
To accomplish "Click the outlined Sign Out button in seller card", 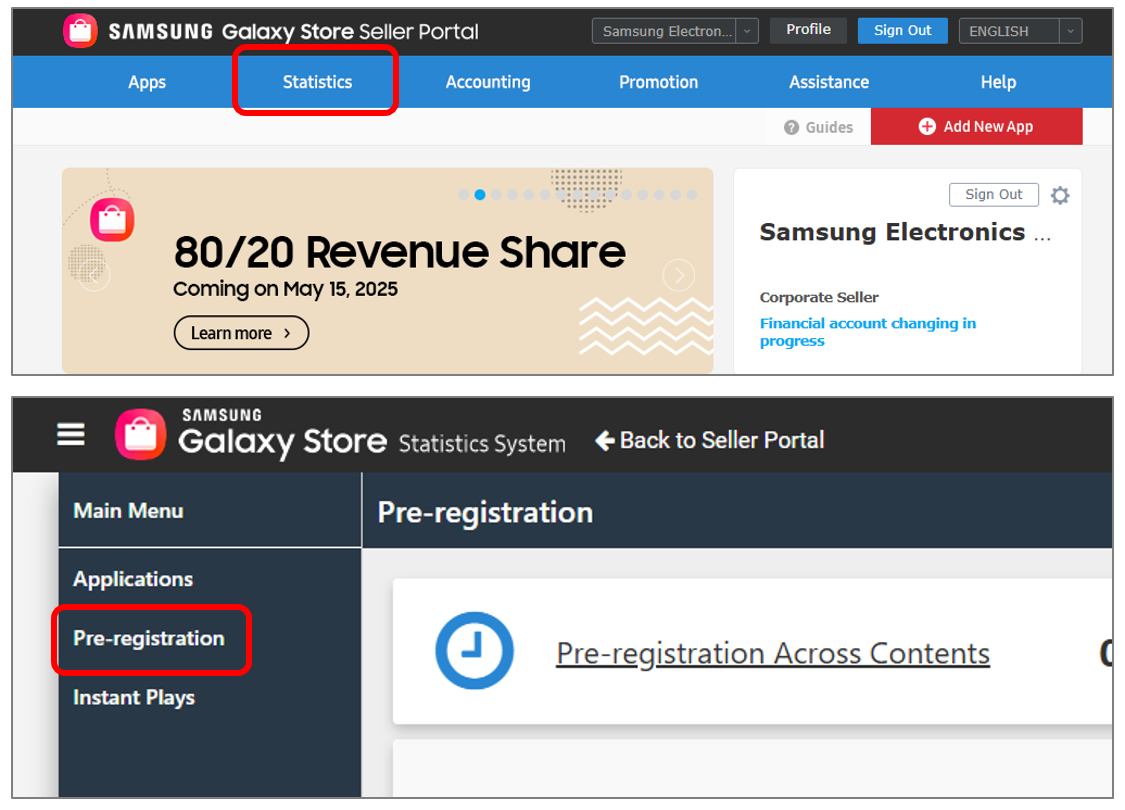I will pyautogui.click(x=994, y=194).
